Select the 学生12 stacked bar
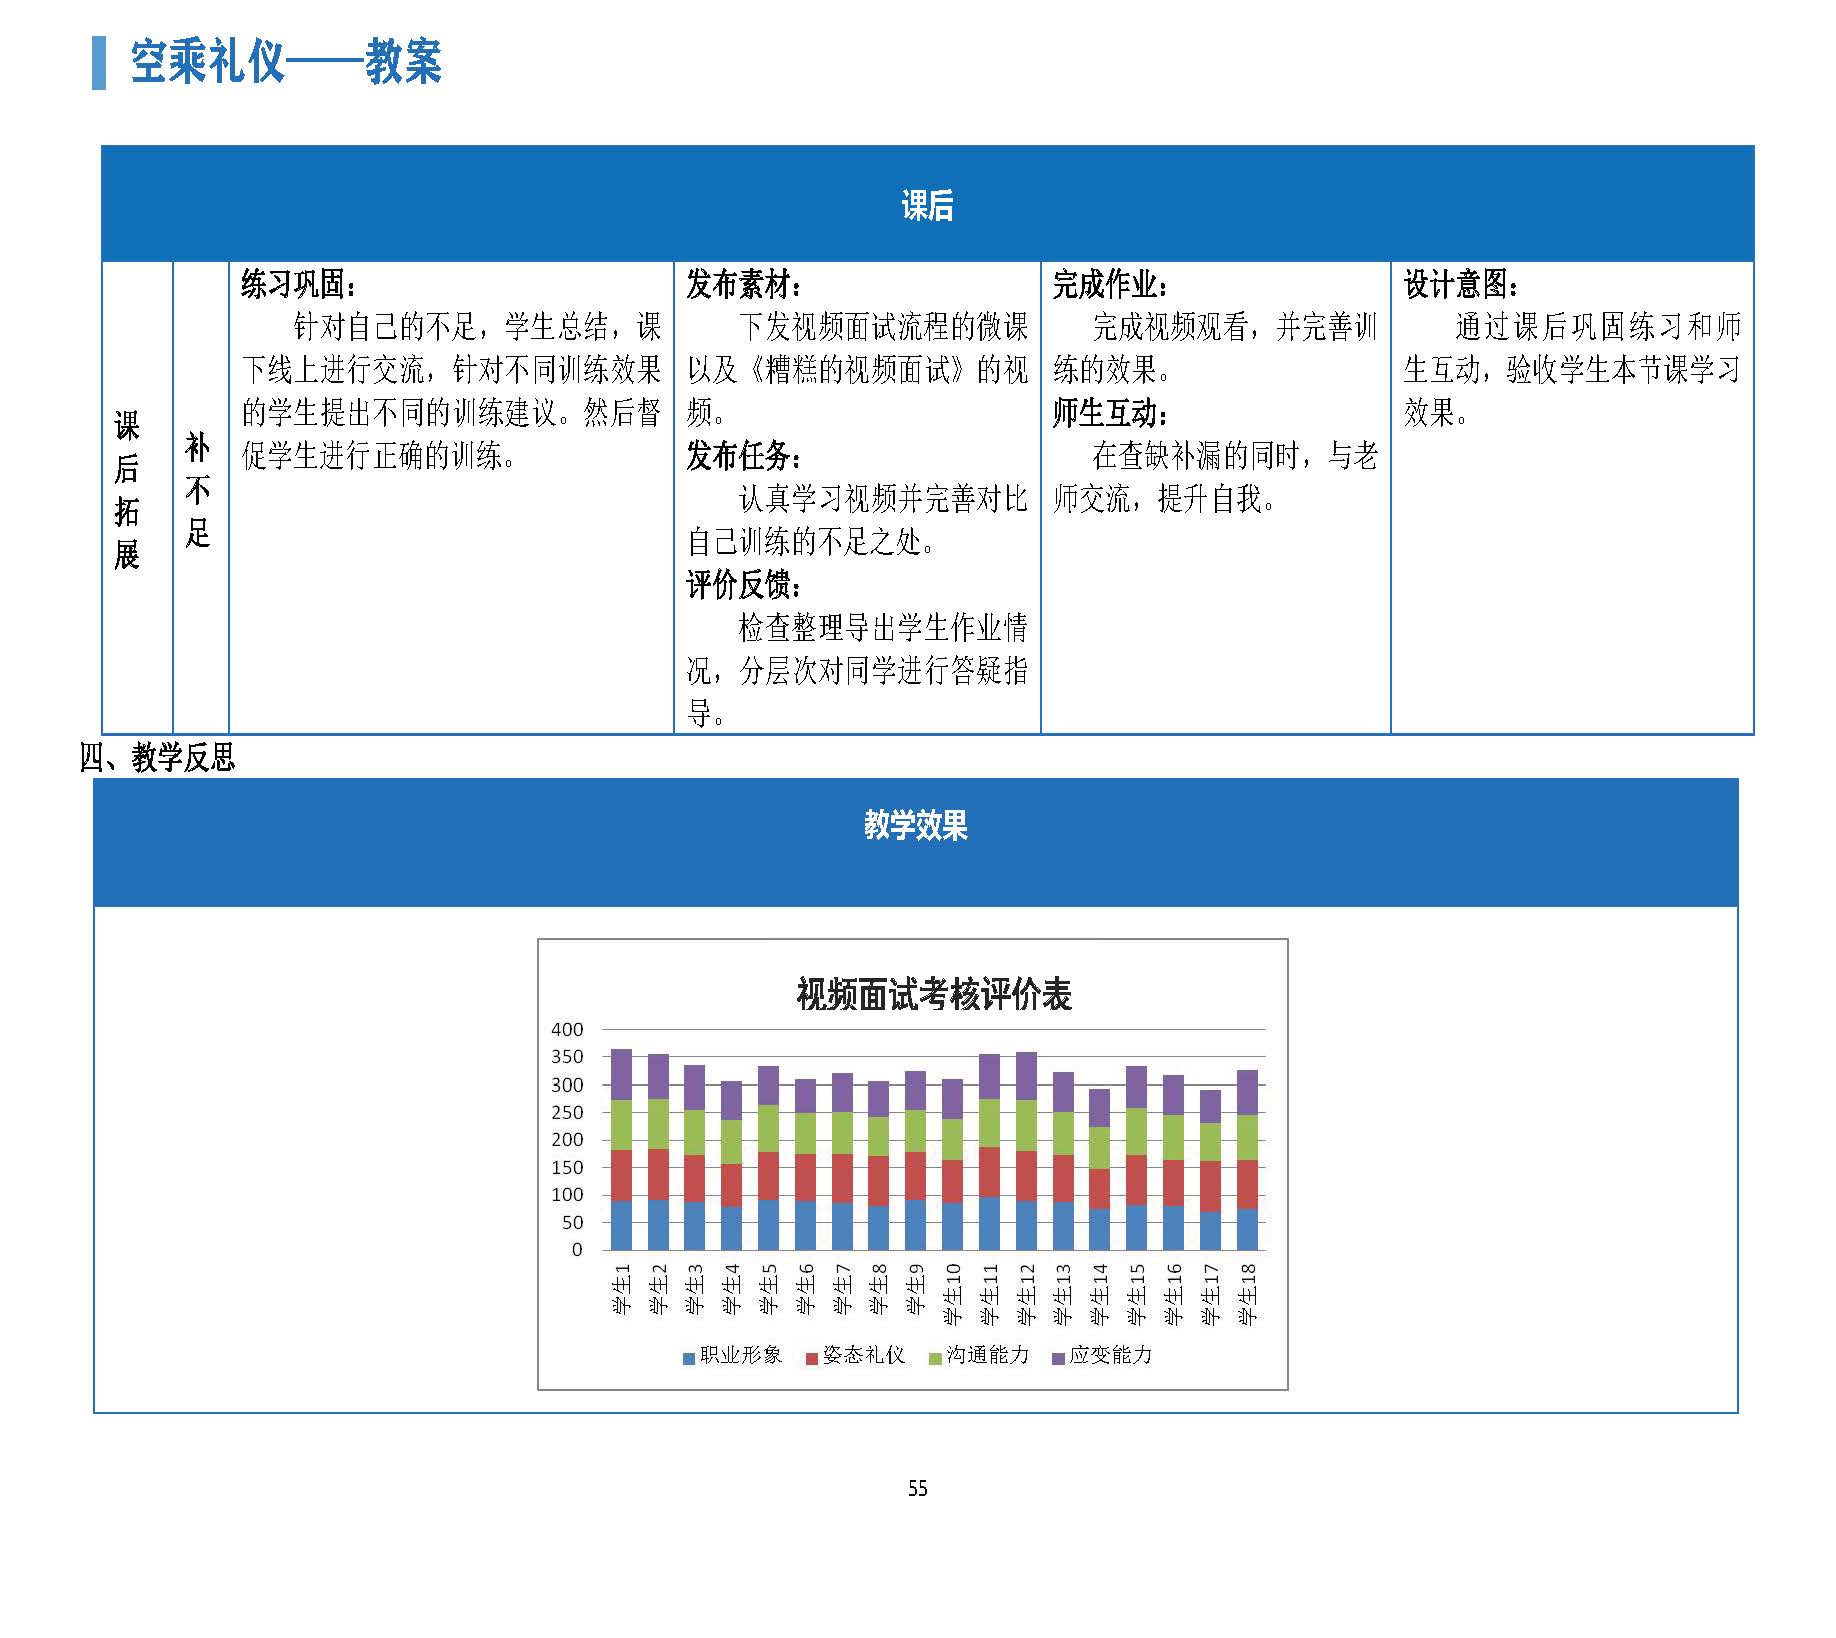This screenshot has width=1836, height=1638. tap(1026, 1152)
